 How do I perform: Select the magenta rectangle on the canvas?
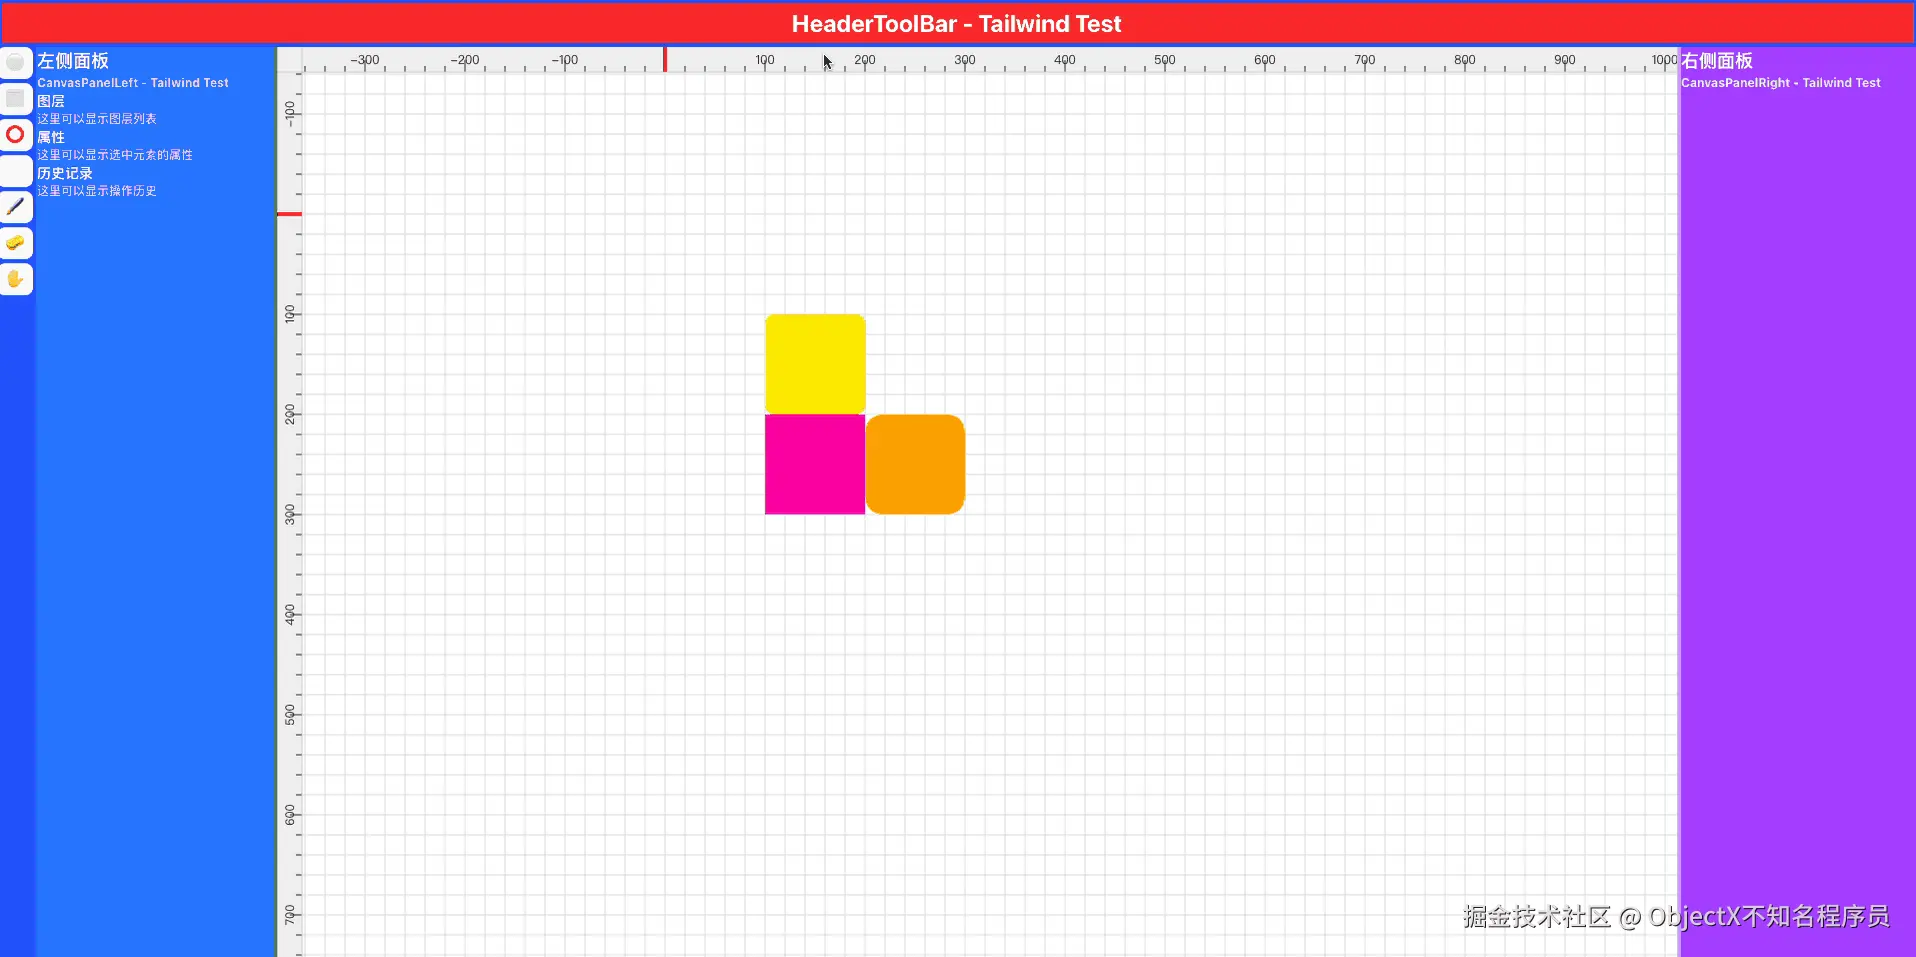(x=814, y=464)
